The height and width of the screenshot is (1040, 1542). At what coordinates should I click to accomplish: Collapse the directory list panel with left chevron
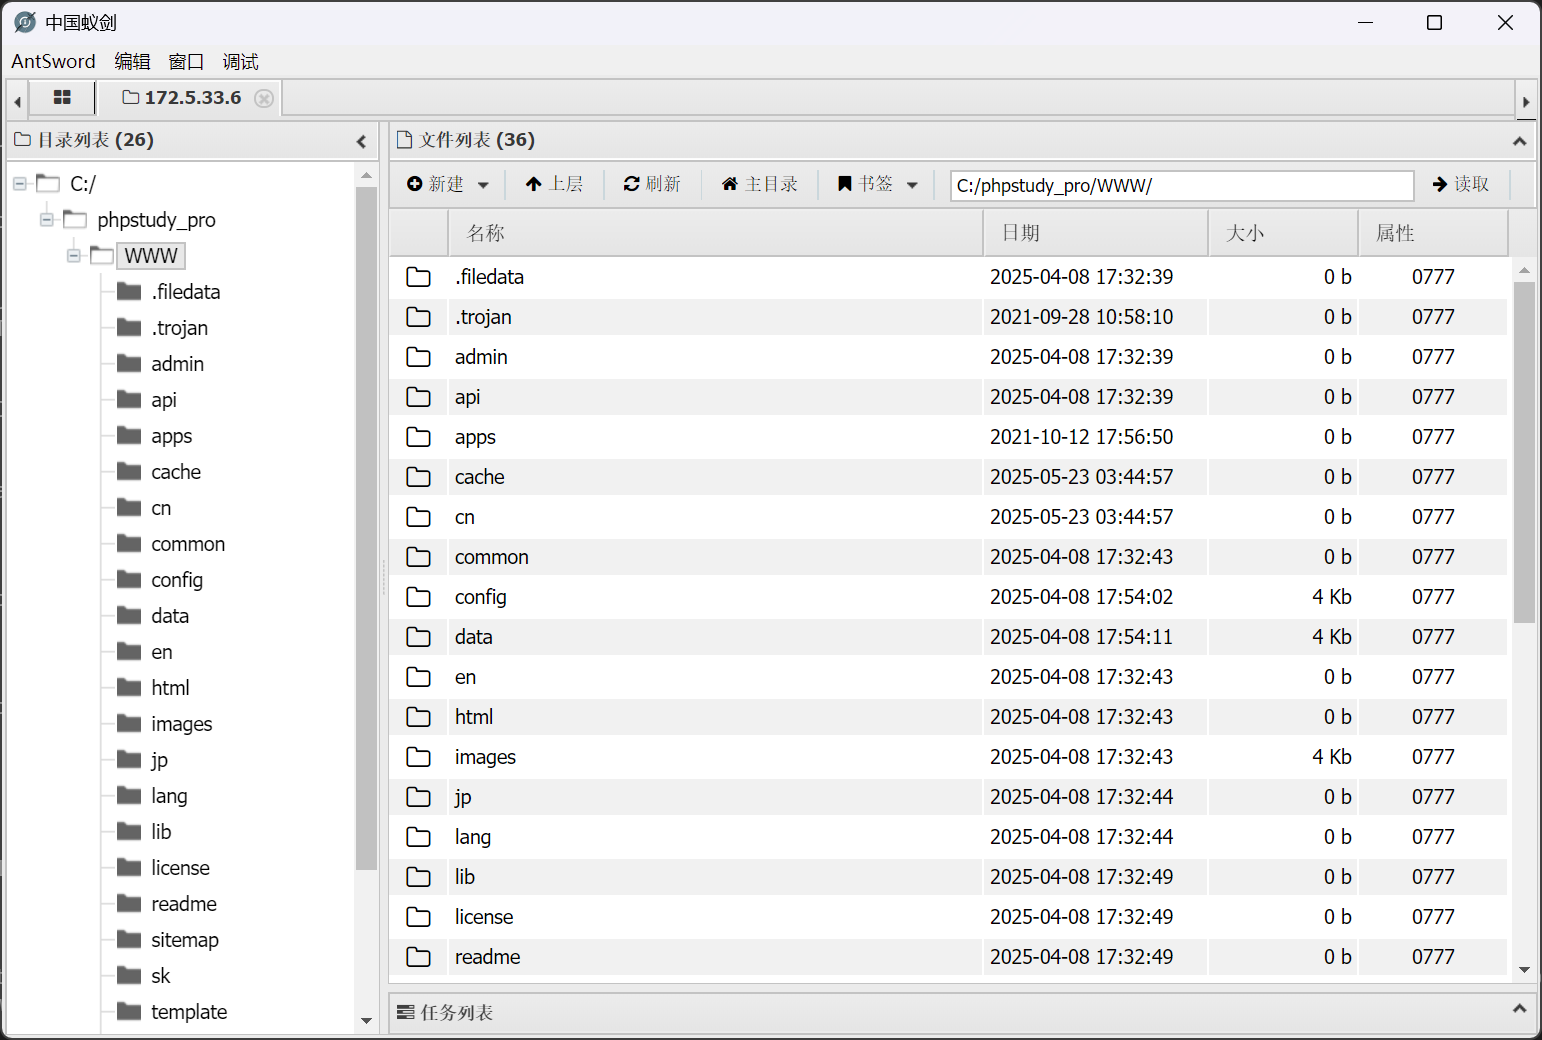(361, 142)
